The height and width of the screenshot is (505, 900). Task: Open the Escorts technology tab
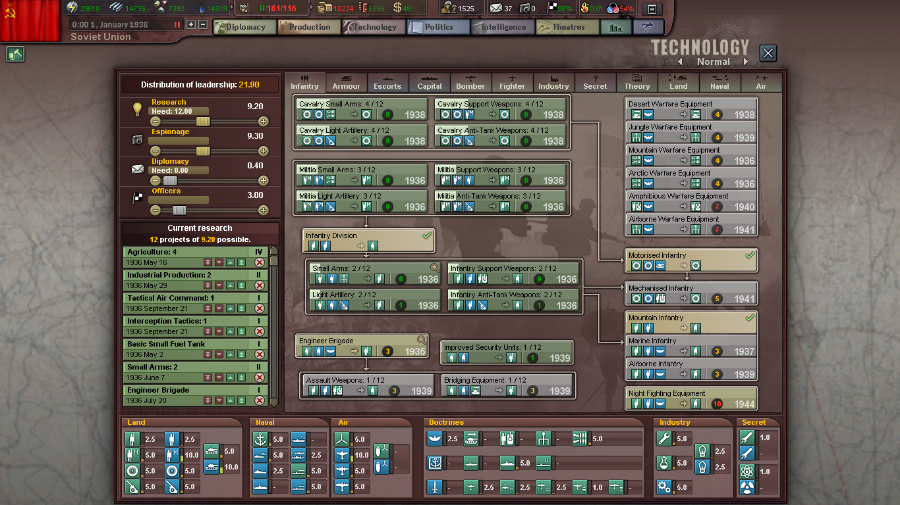(387, 83)
